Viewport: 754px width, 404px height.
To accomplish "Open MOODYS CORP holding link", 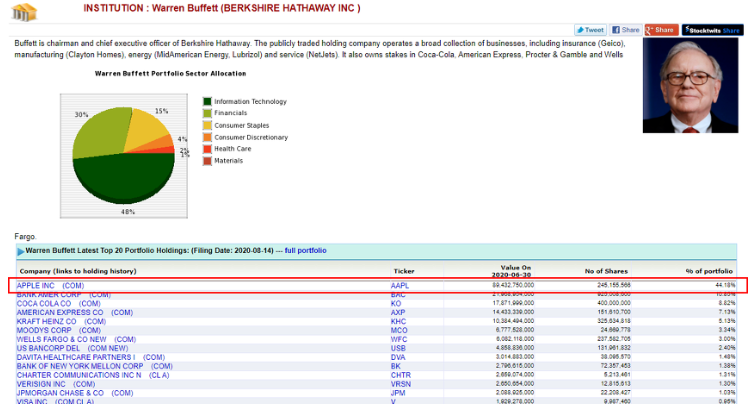I will [59, 330].
